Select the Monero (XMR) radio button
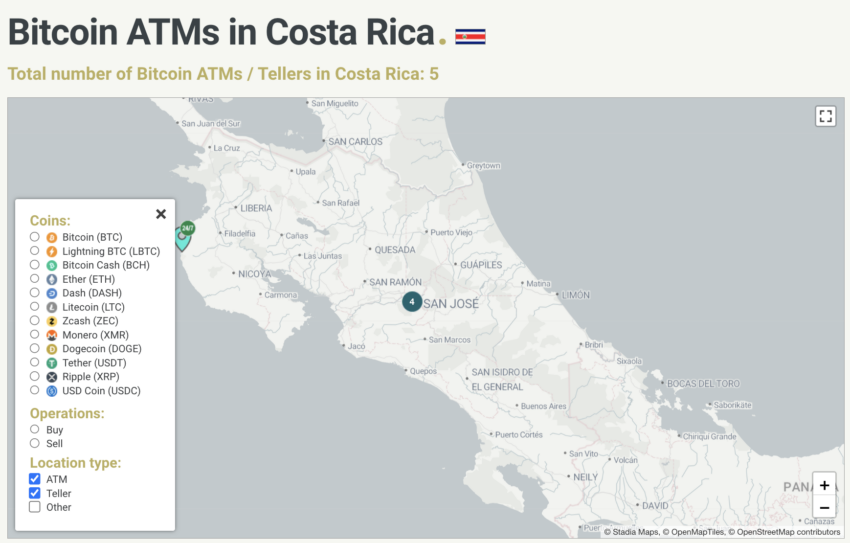850x543 pixels. (x=35, y=334)
